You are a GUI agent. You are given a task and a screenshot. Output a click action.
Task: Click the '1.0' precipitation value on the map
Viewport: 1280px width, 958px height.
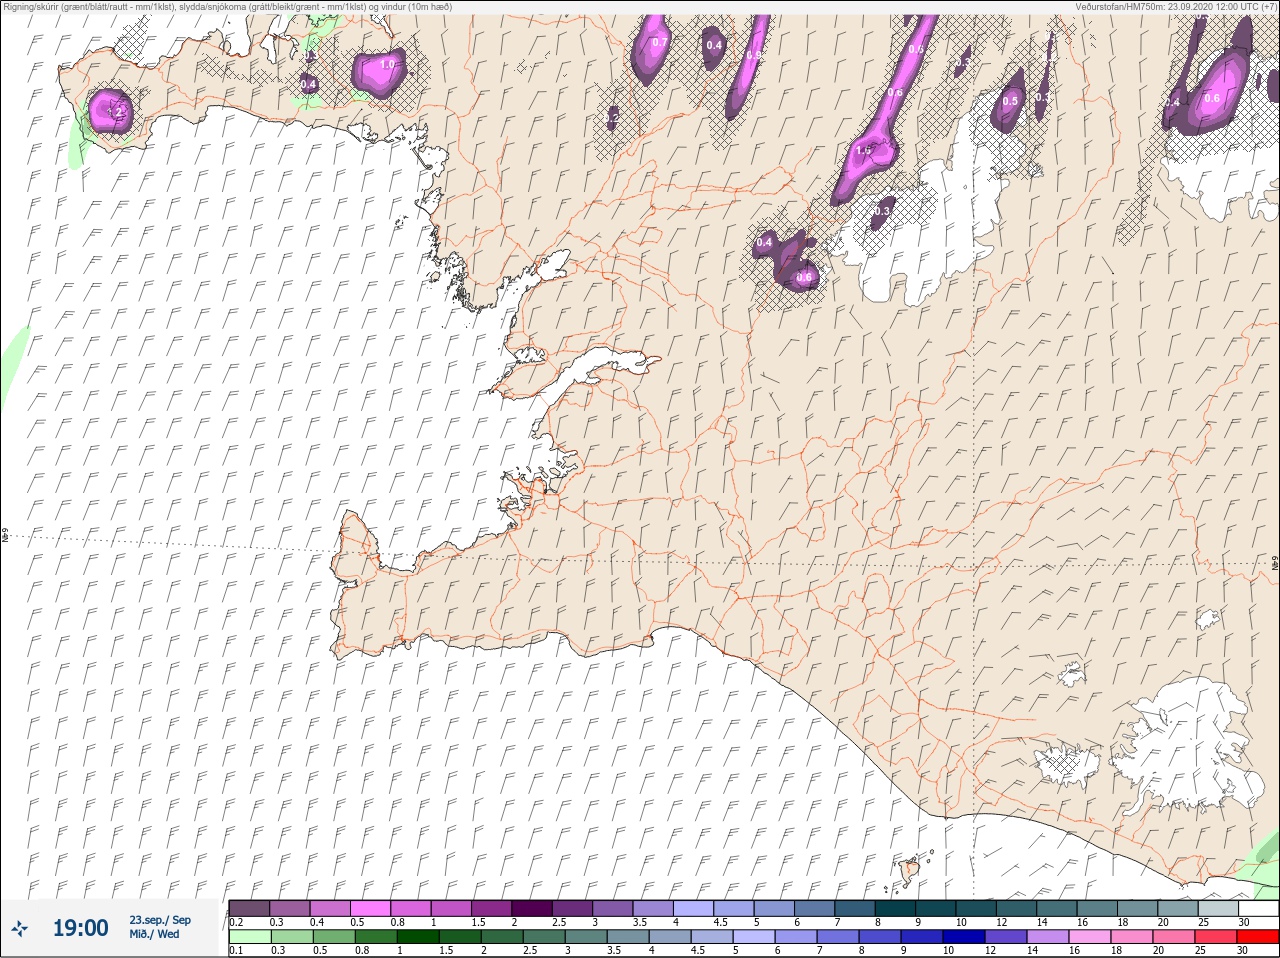388,64
